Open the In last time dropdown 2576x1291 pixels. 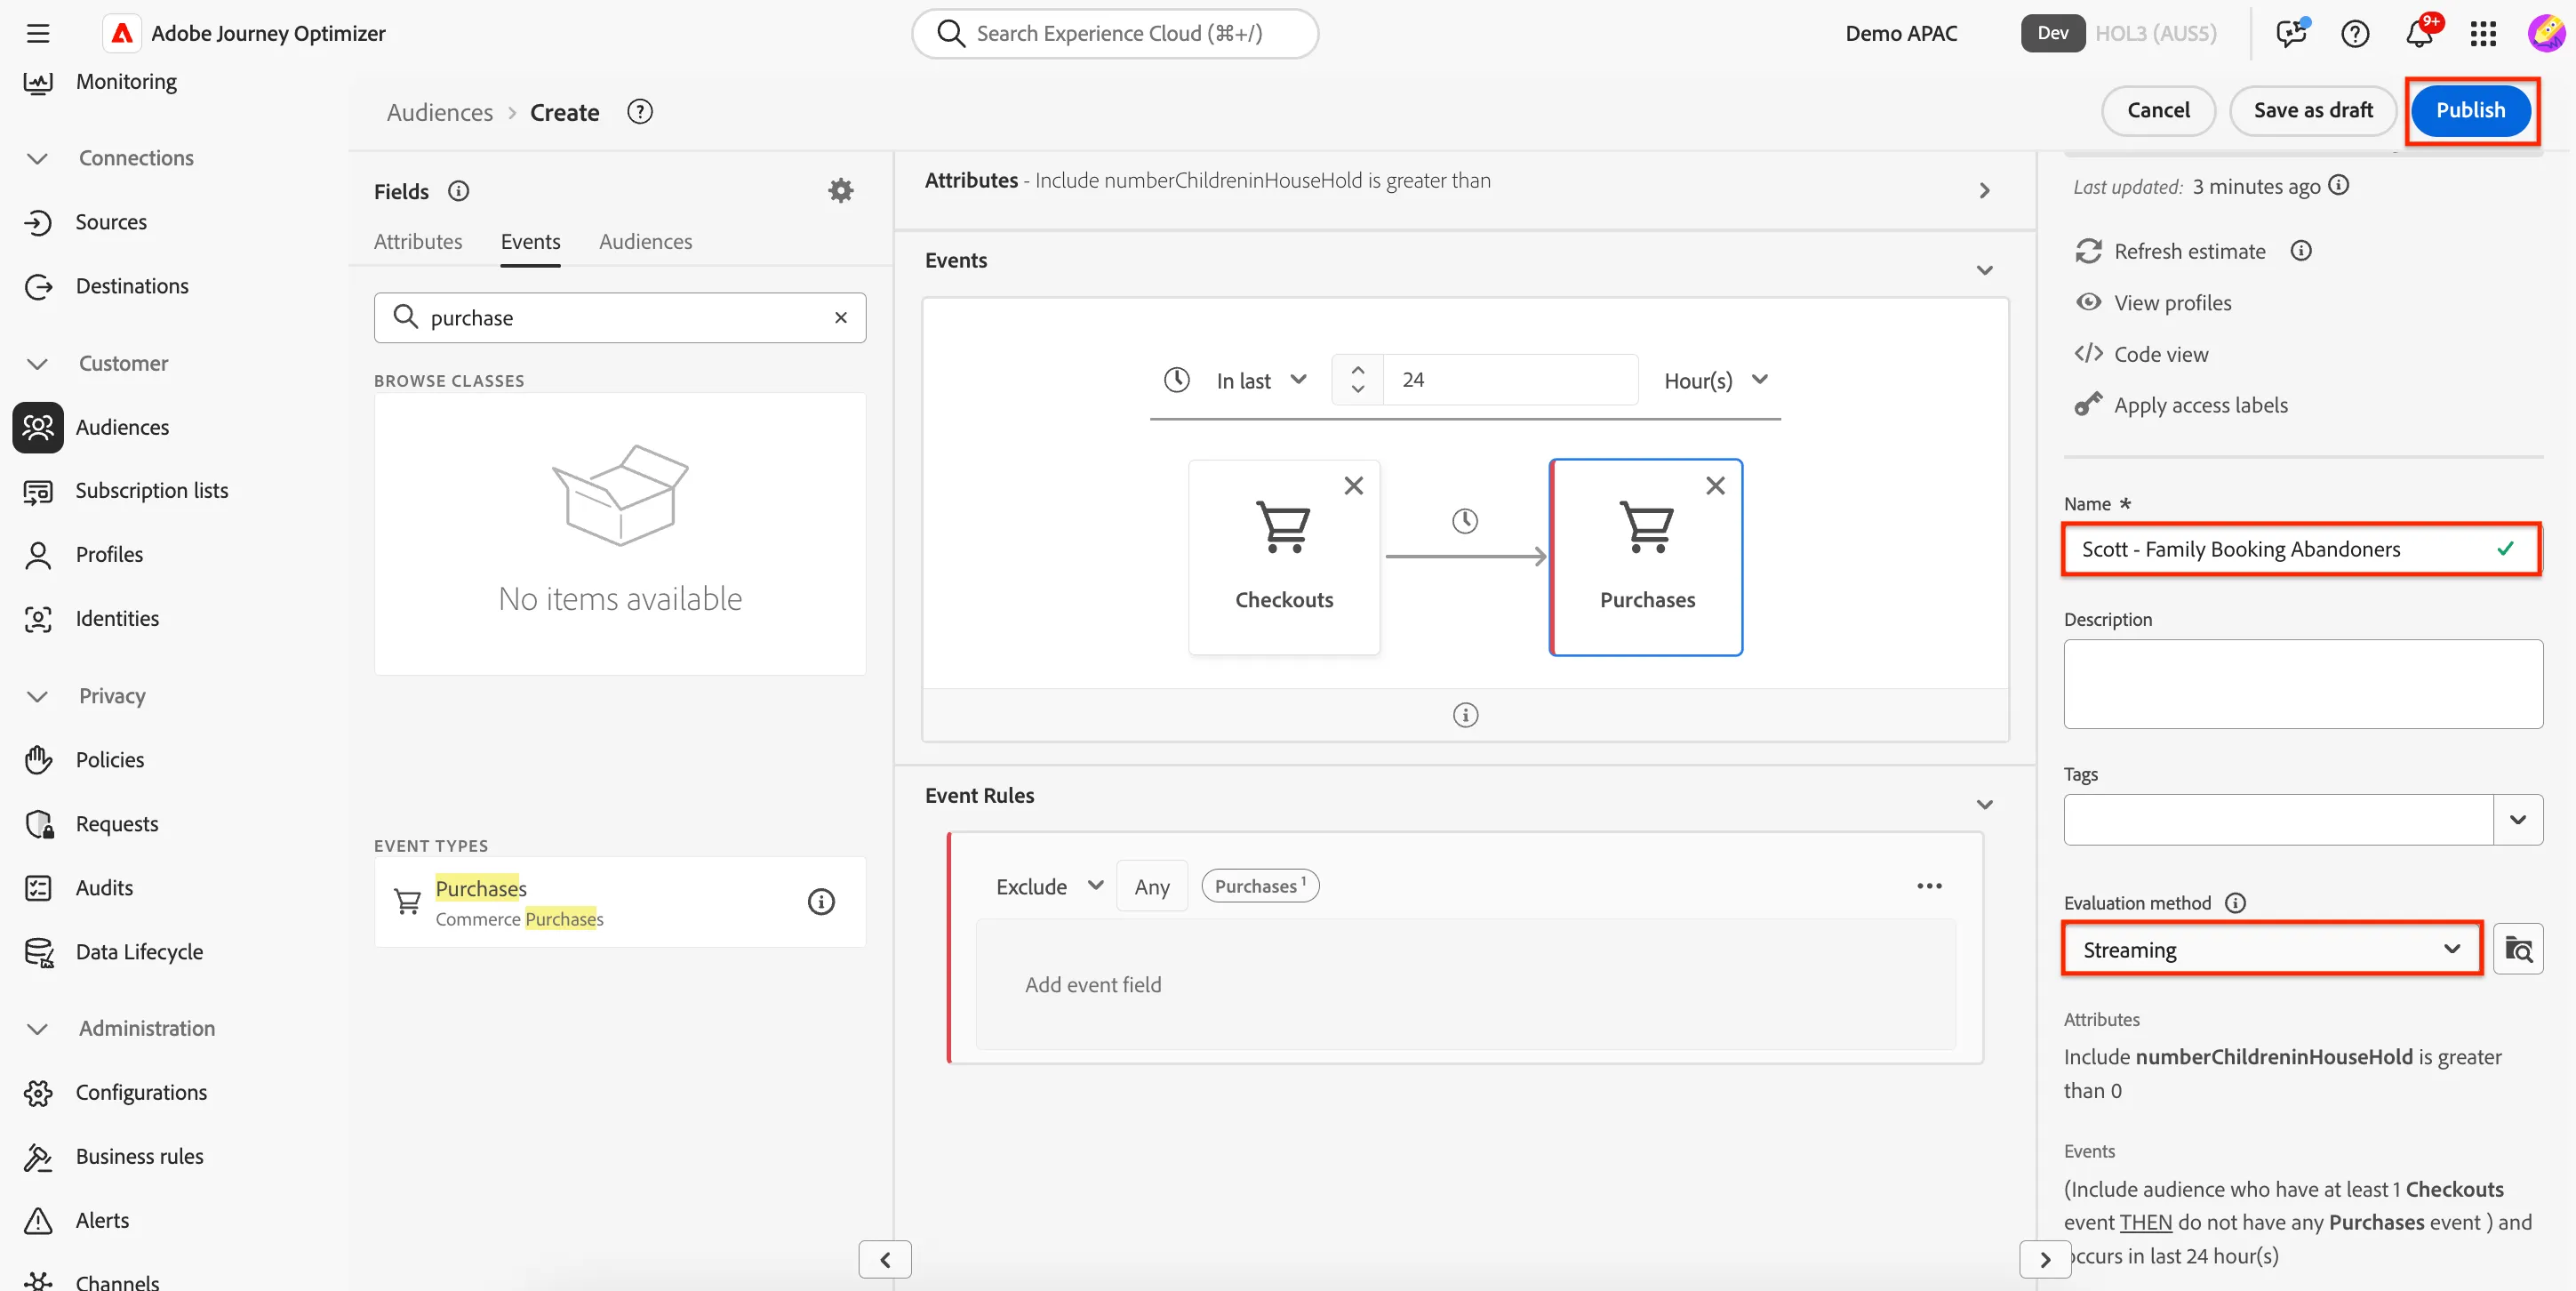click(1261, 380)
